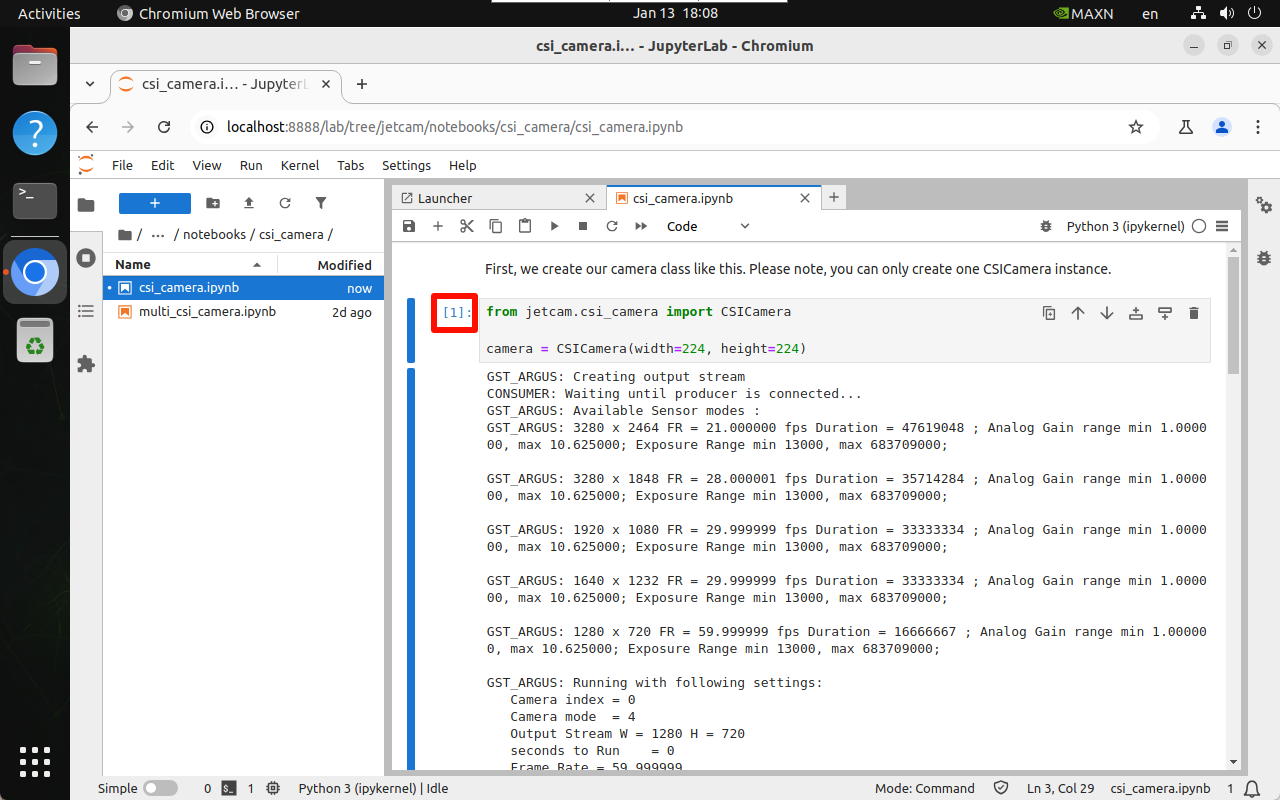The width and height of the screenshot is (1280, 800).
Task: Delete the cell using the trash icon
Action: coord(1193,313)
